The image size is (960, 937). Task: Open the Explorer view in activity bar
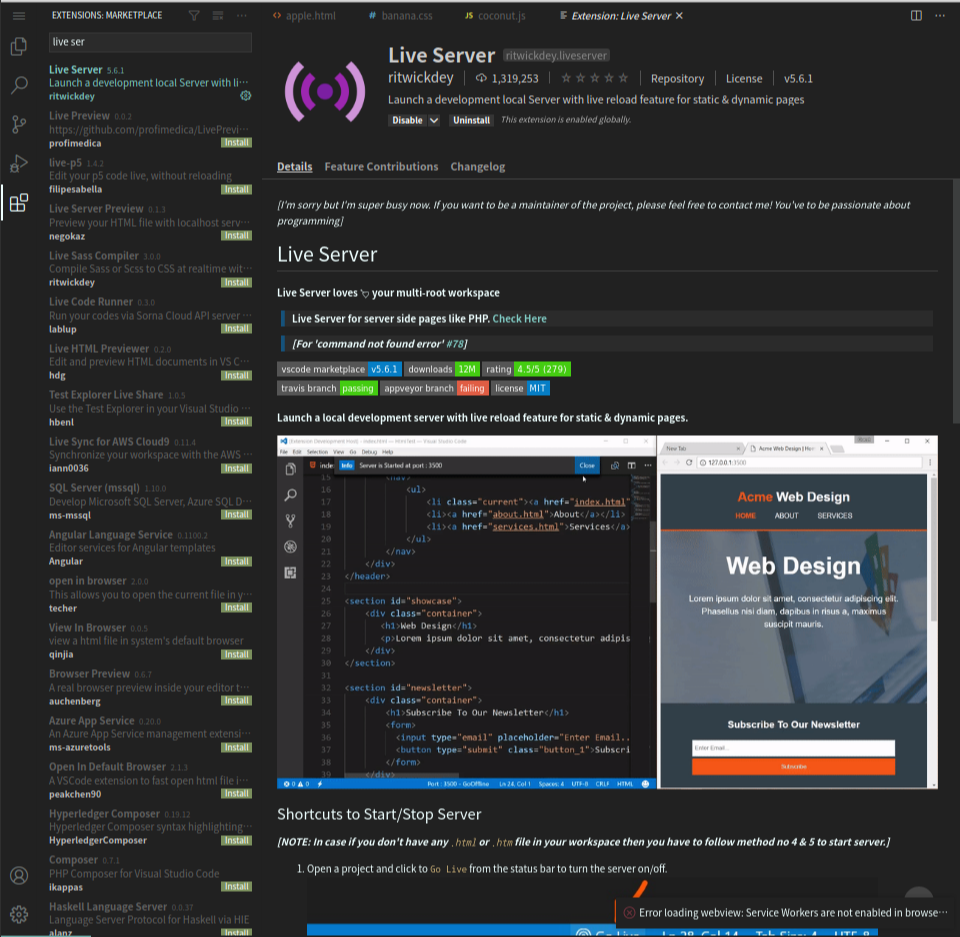pos(19,47)
